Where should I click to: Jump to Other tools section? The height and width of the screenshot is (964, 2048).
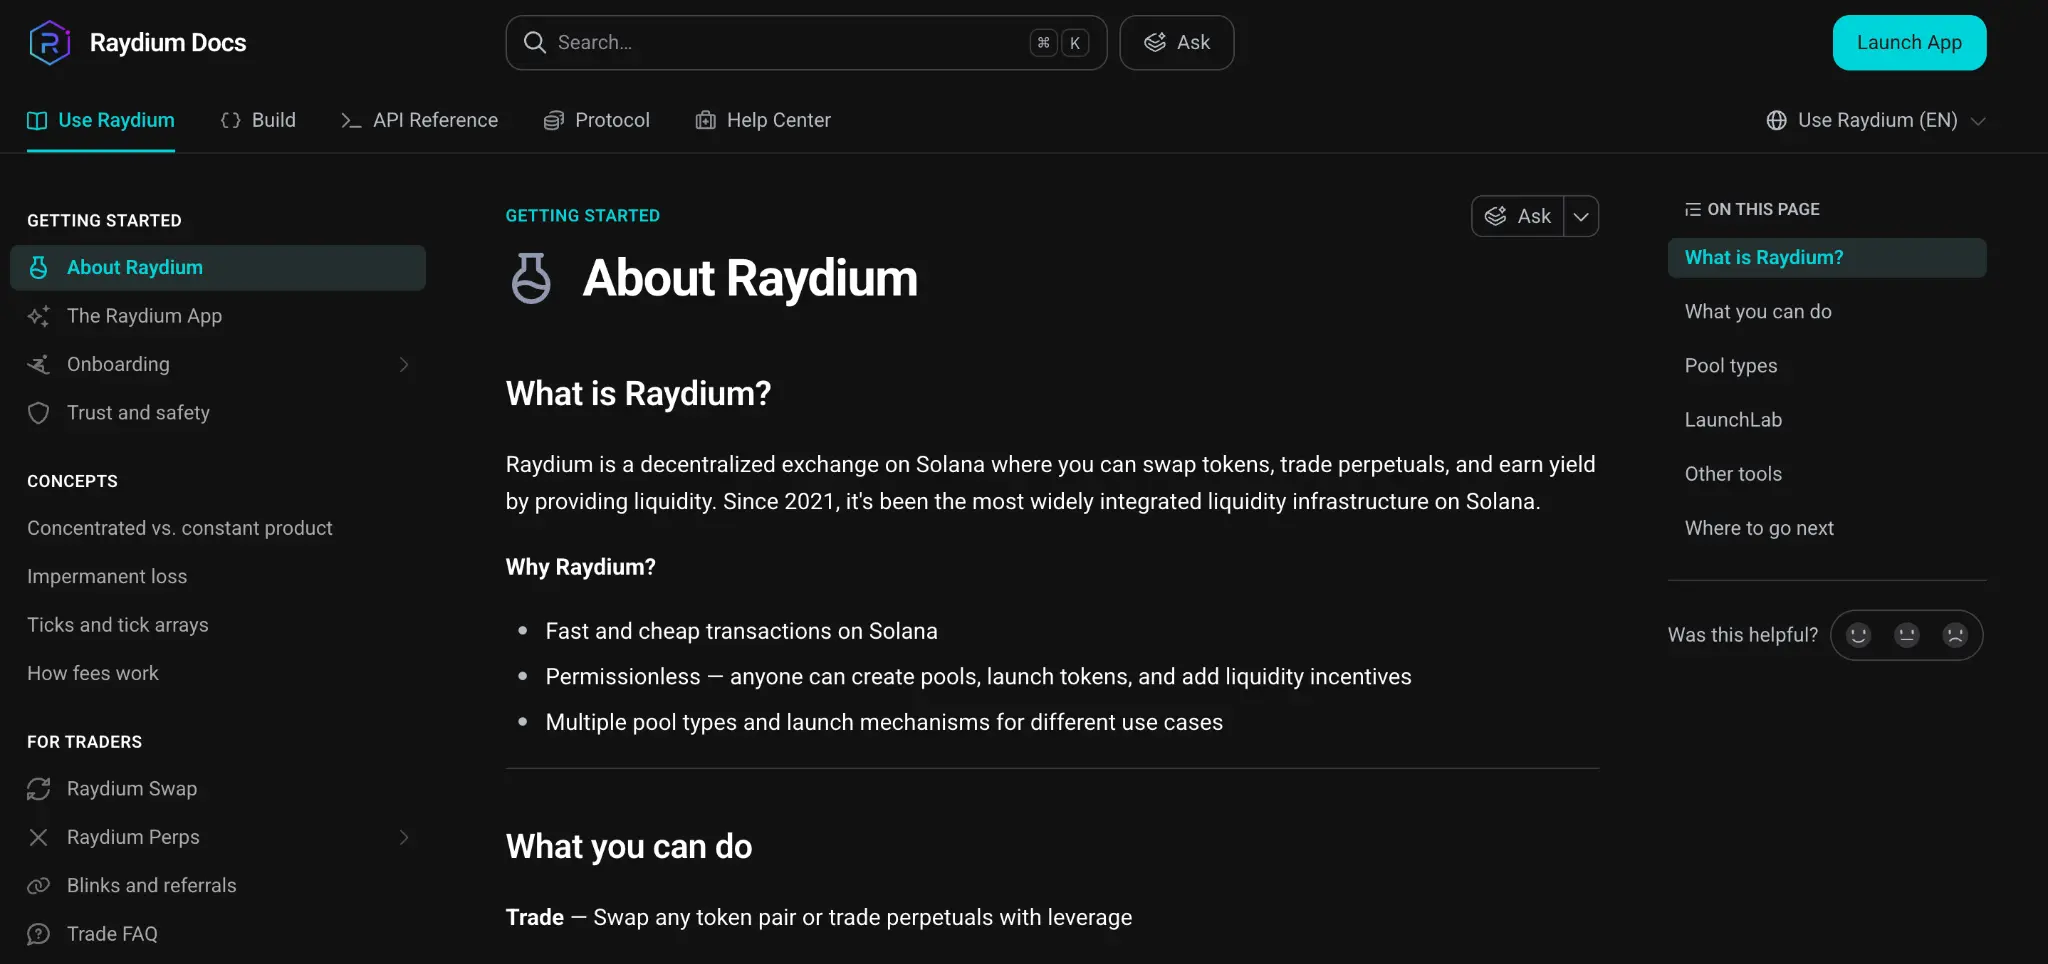(x=1733, y=474)
